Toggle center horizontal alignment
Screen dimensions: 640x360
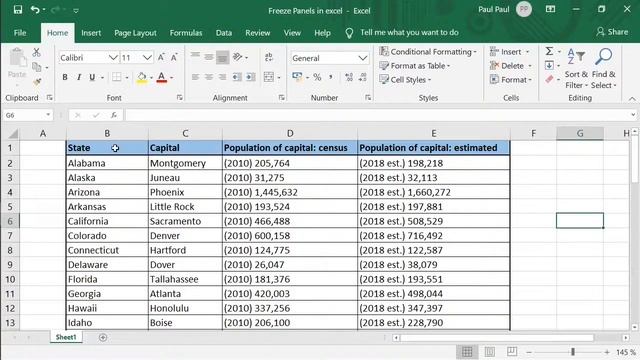tap(209, 77)
